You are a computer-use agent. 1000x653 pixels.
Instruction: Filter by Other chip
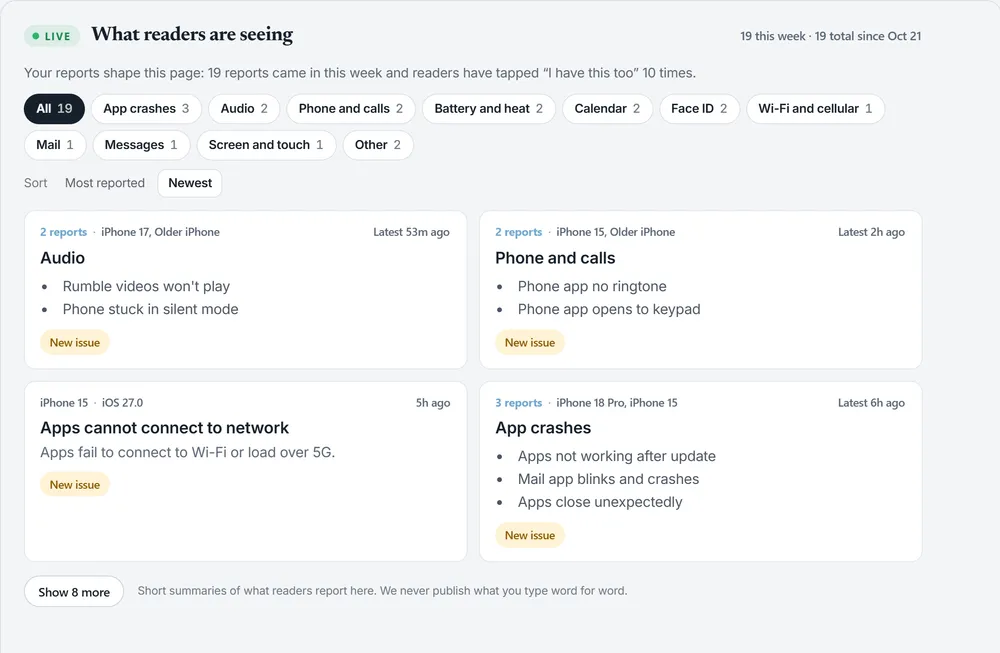(378, 145)
